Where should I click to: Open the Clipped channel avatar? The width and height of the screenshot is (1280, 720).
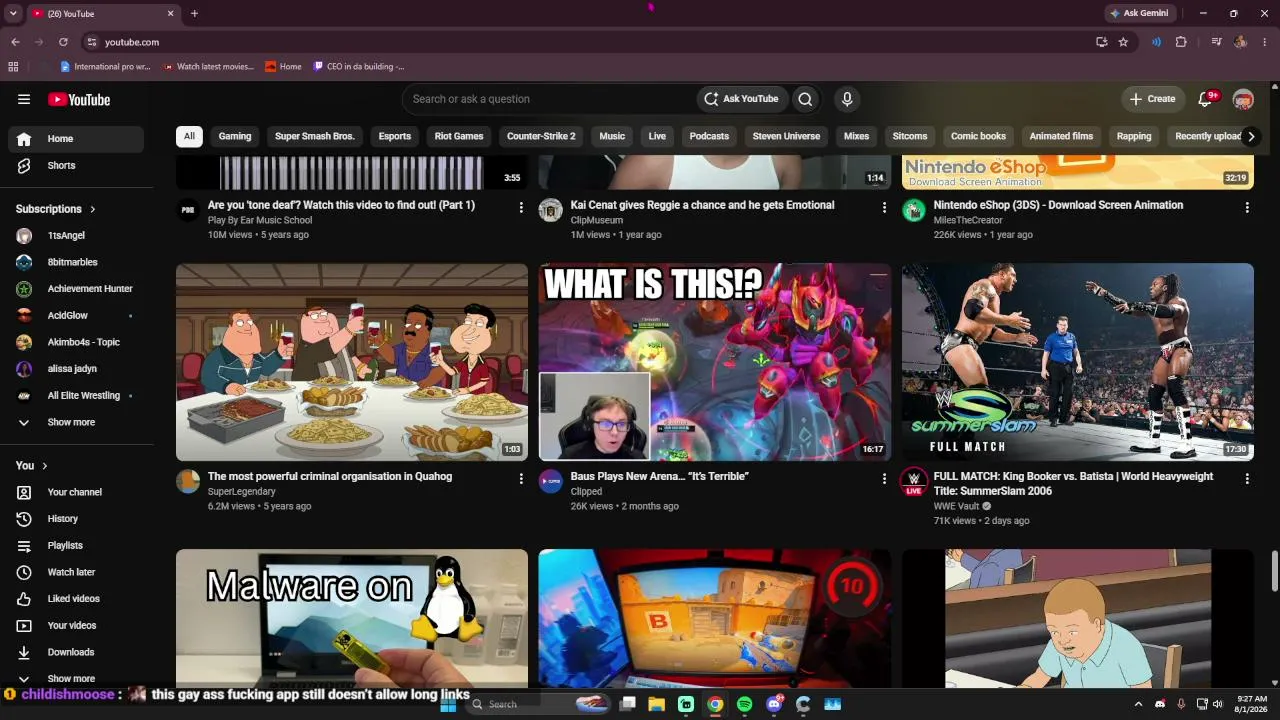point(551,481)
